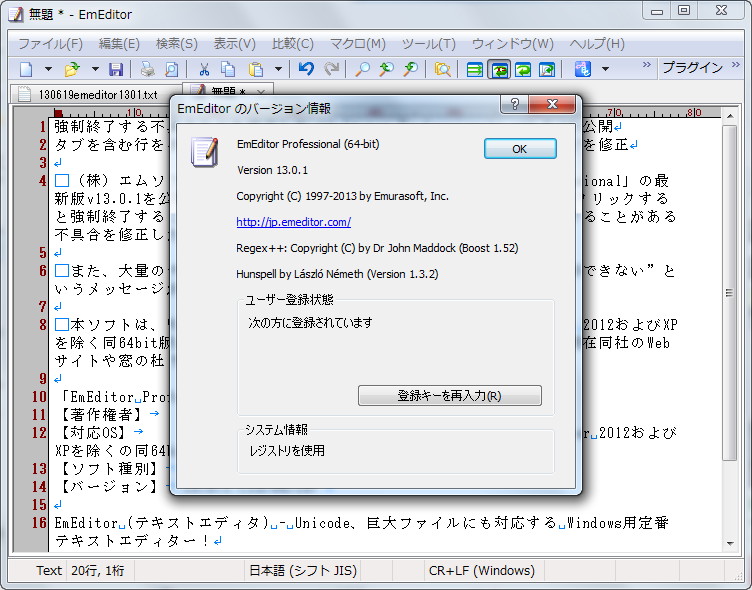The height and width of the screenshot is (590, 752).
Task: Open the 編集(E) menu
Action: click(119, 44)
